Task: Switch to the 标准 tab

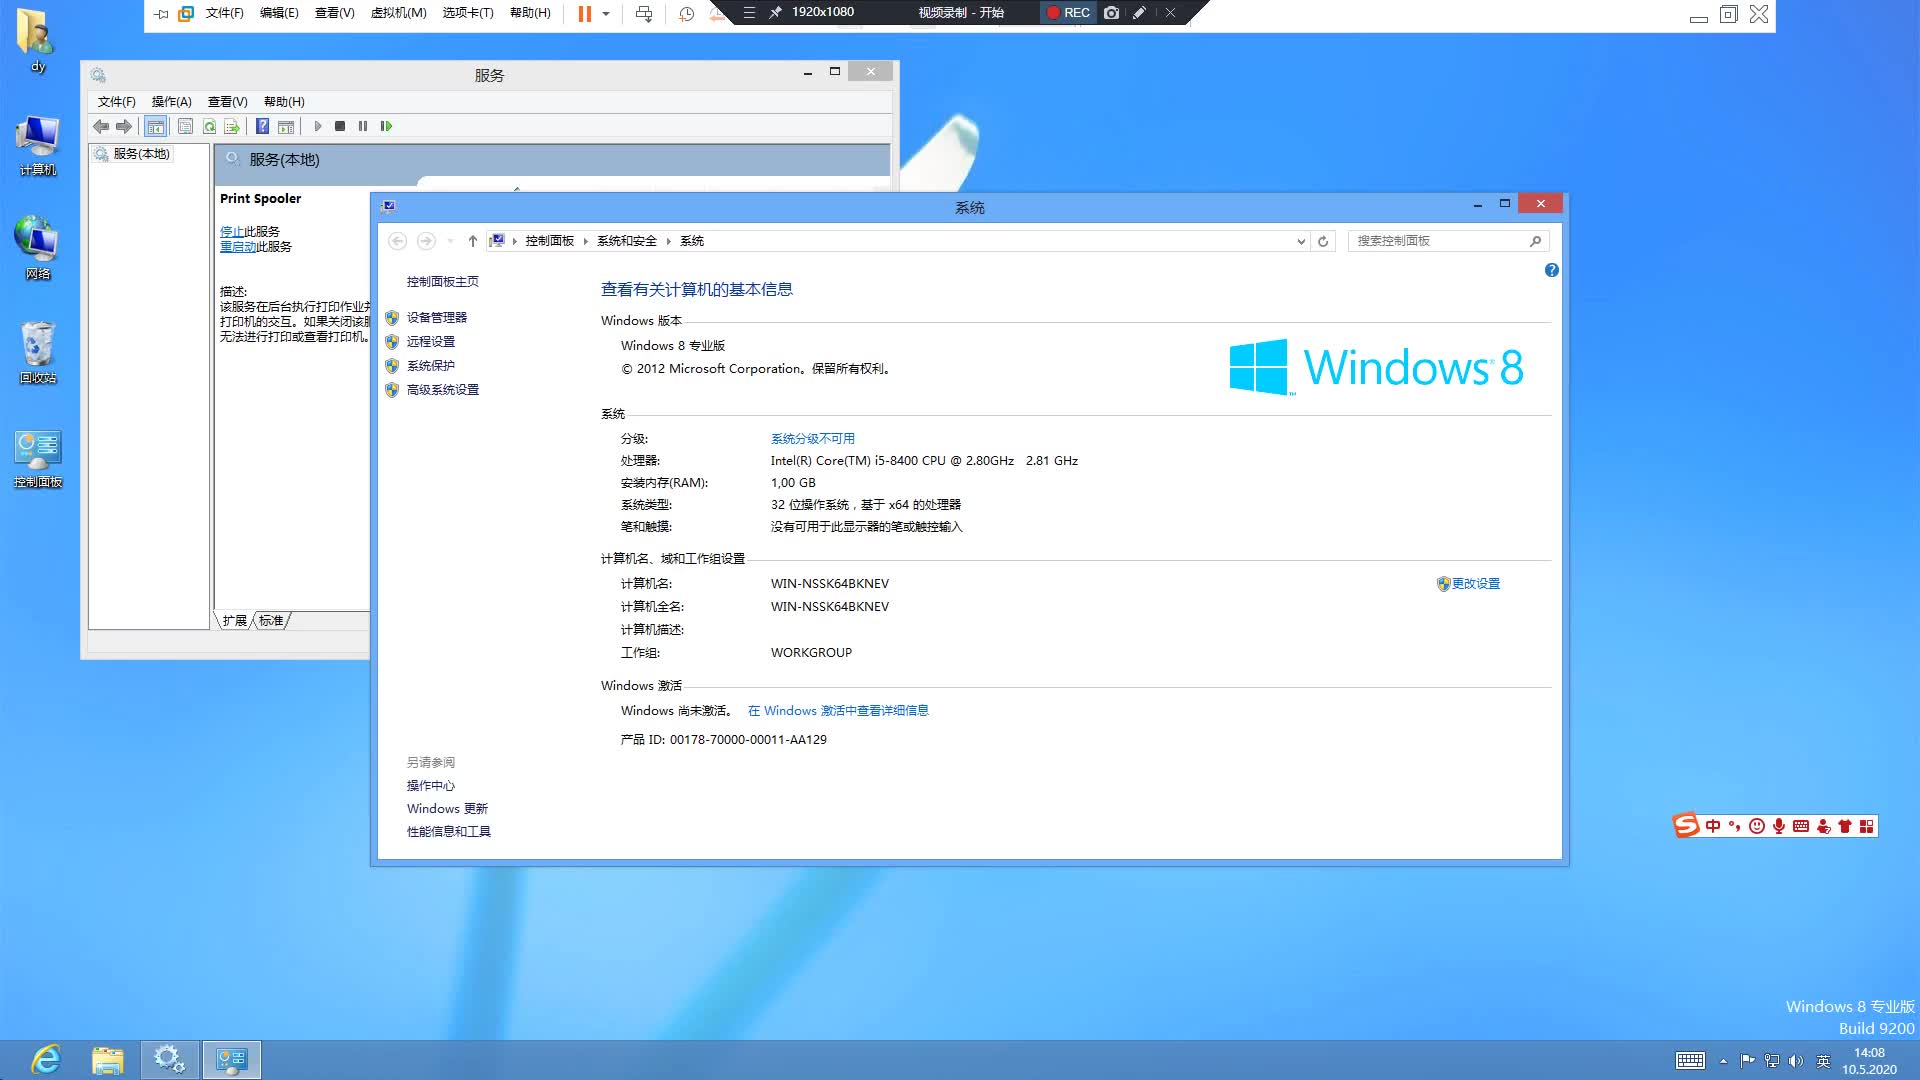Action: coord(269,620)
